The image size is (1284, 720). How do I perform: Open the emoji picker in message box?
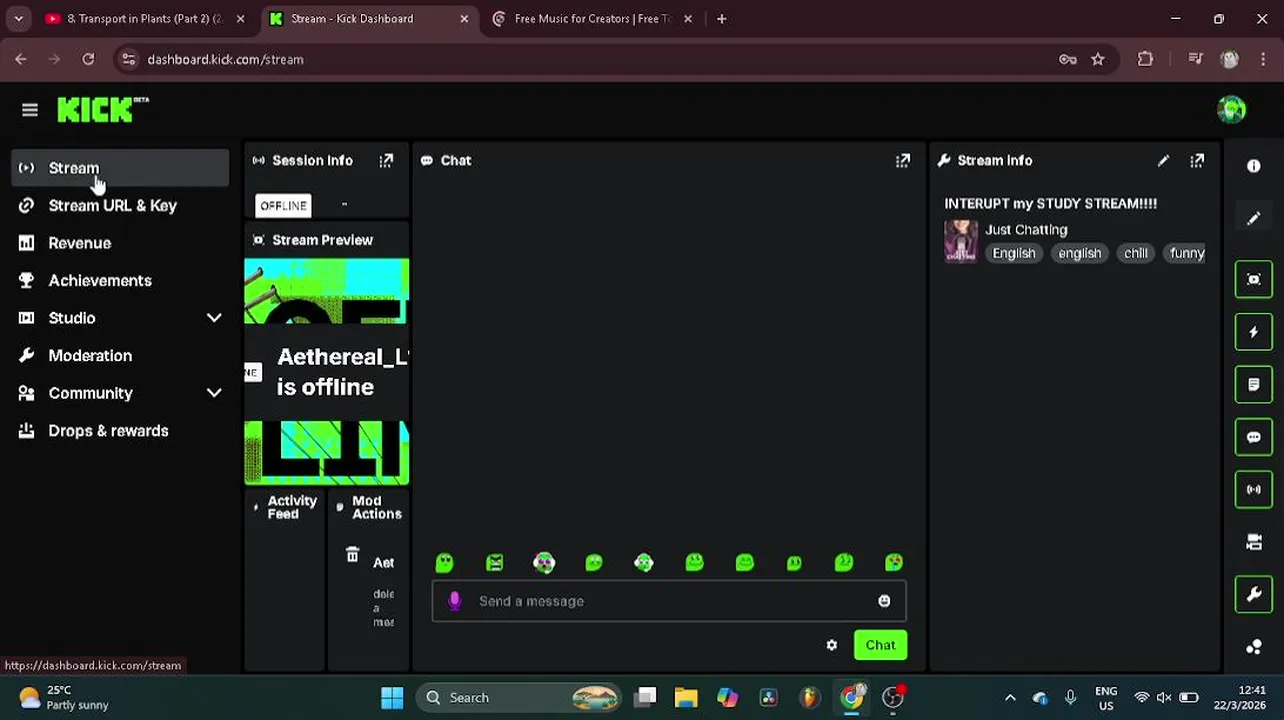pos(884,601)
